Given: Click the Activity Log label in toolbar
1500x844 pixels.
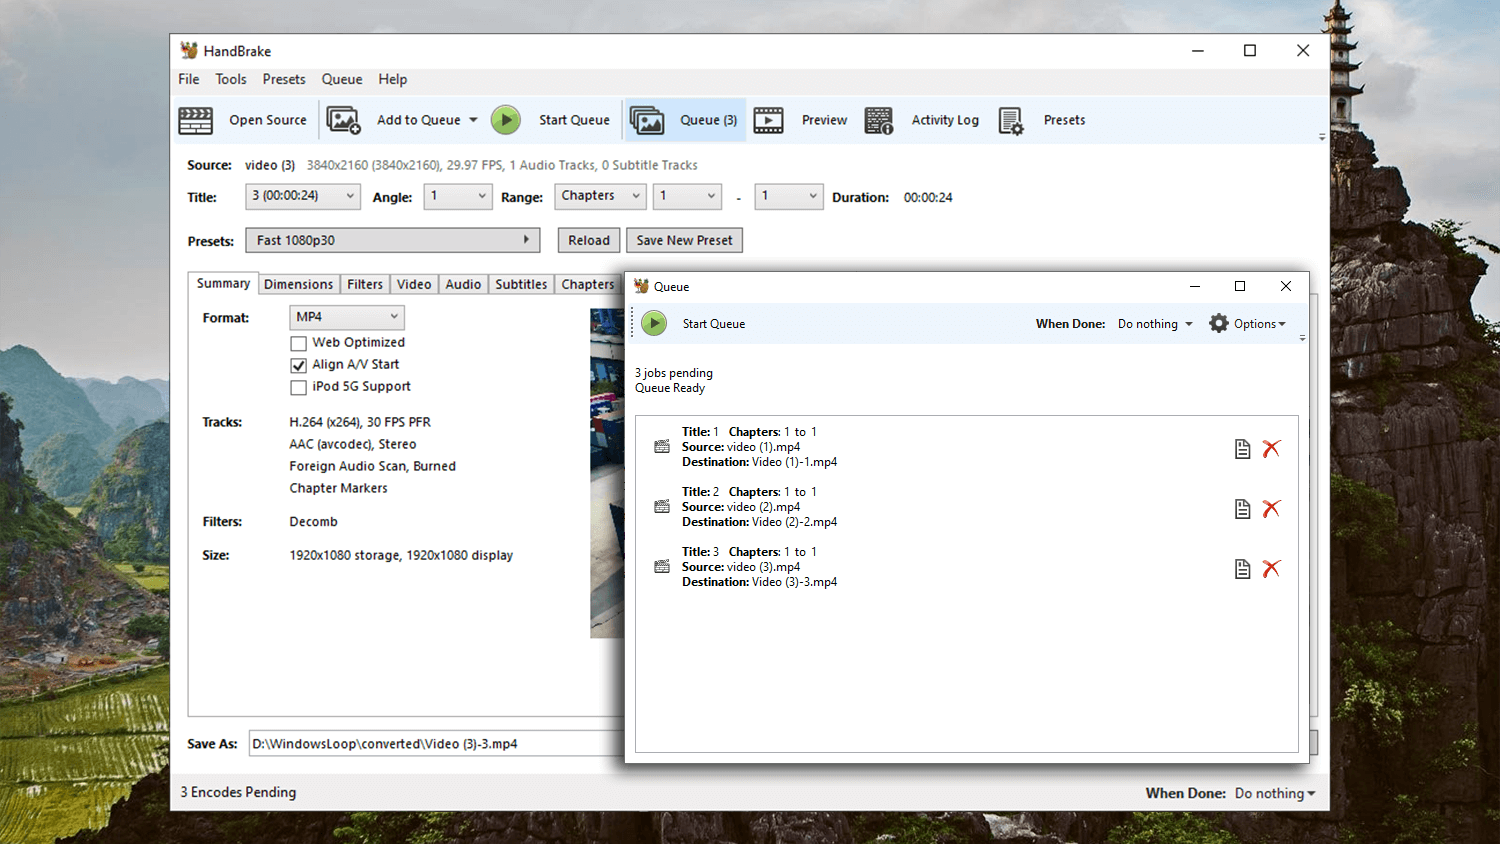Looking at the screenshot, I should pos(945,120).
